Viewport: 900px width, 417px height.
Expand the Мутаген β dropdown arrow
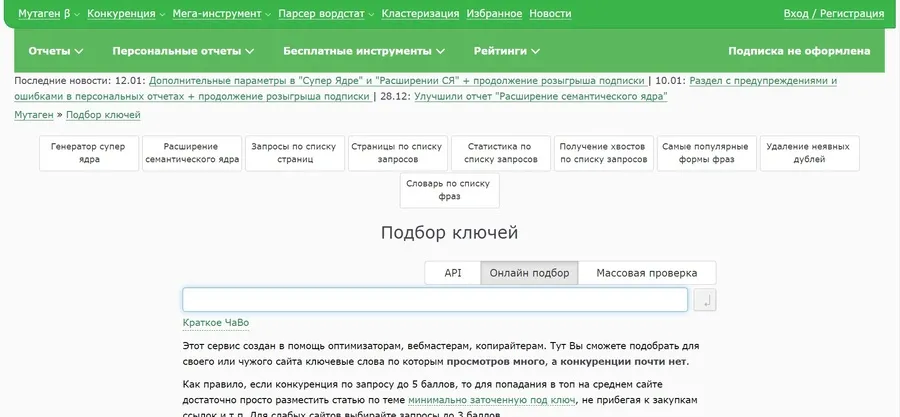(x=77, y=14)
